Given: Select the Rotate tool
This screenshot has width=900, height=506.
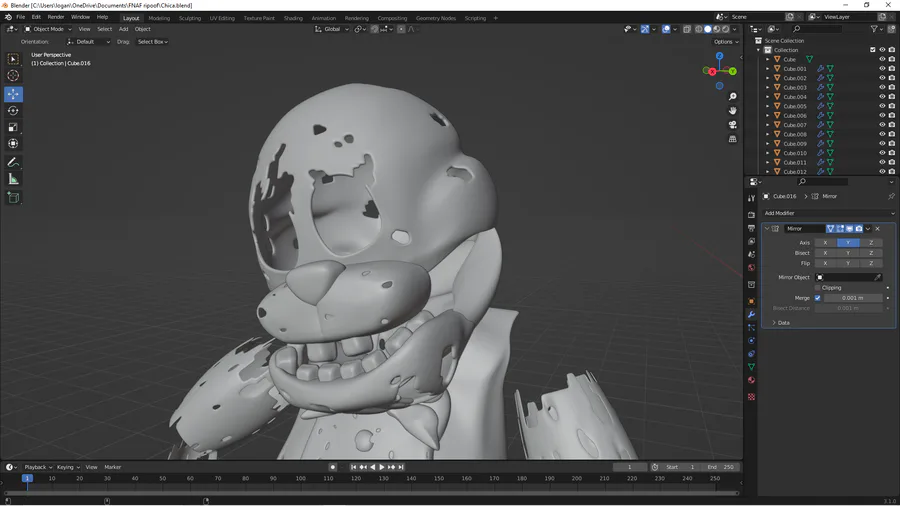Looking at the screenshot, I should 13,111.
